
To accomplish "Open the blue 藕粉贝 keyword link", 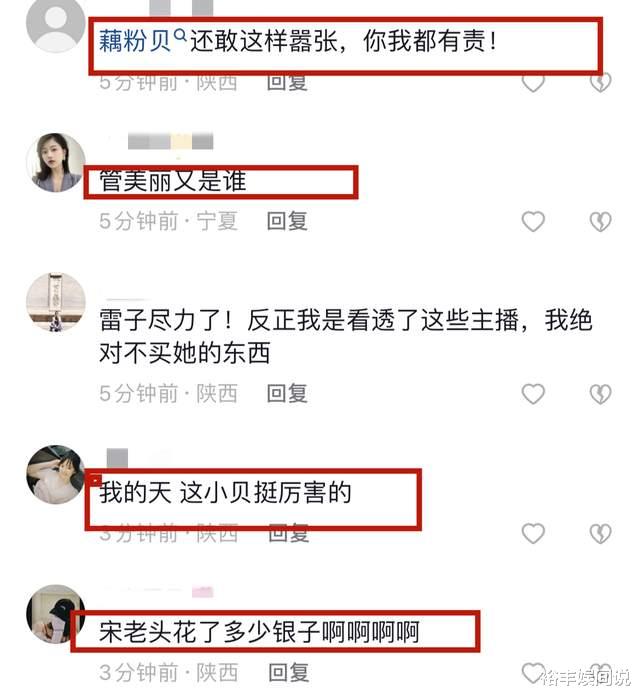I will pos(135,41).
